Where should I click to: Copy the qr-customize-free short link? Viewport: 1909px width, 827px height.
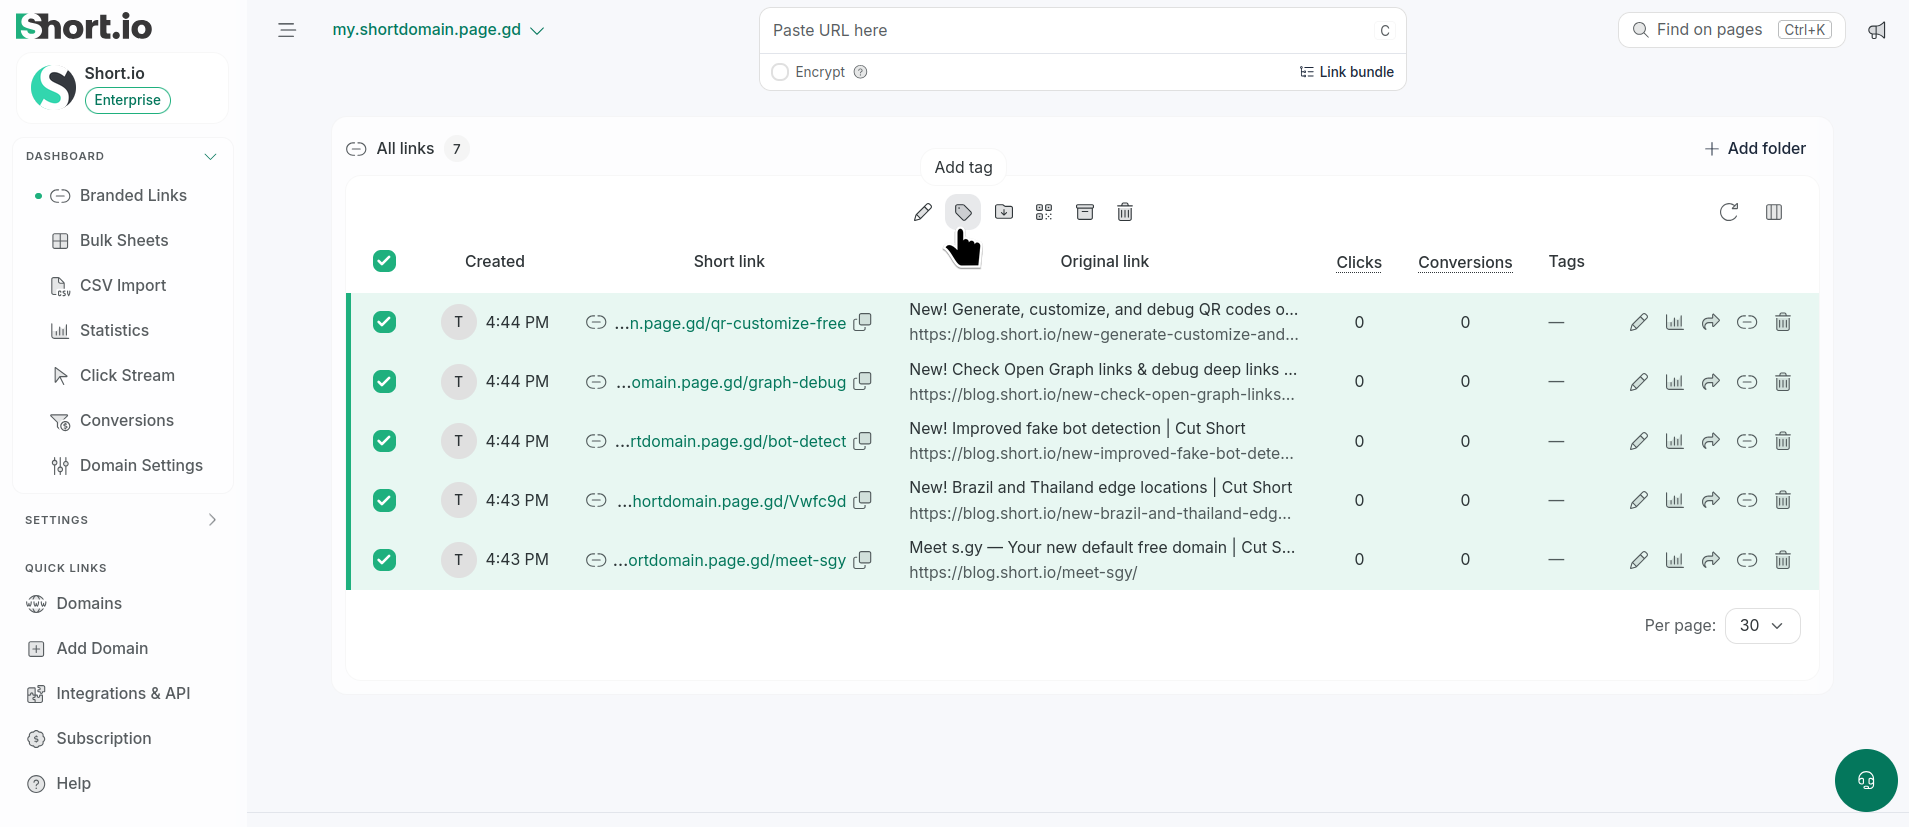(x=862, y=322)
